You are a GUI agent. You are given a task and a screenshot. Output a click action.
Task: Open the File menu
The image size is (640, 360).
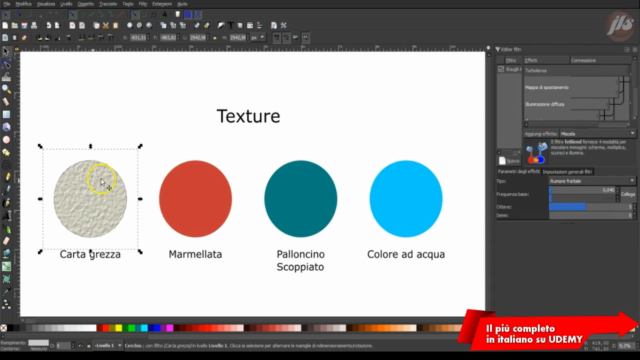click(x=7, y=4)
